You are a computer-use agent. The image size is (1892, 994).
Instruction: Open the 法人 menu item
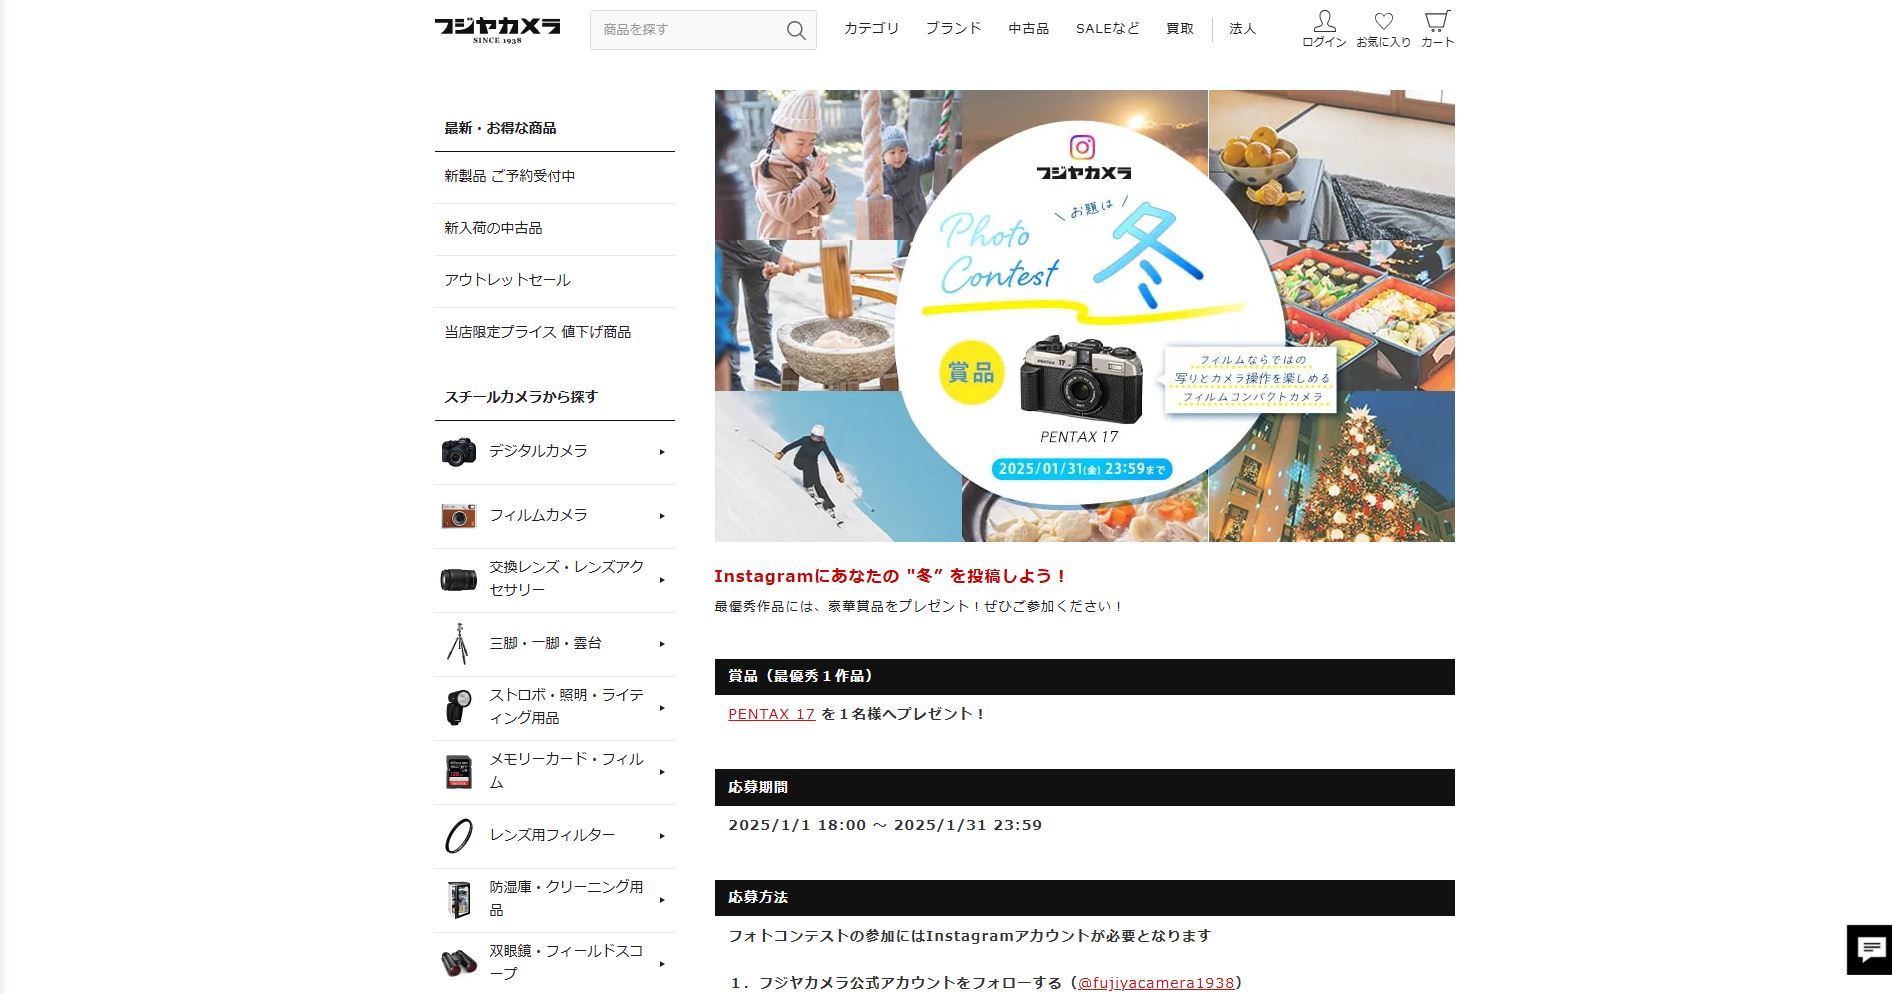coord(1242,29)
